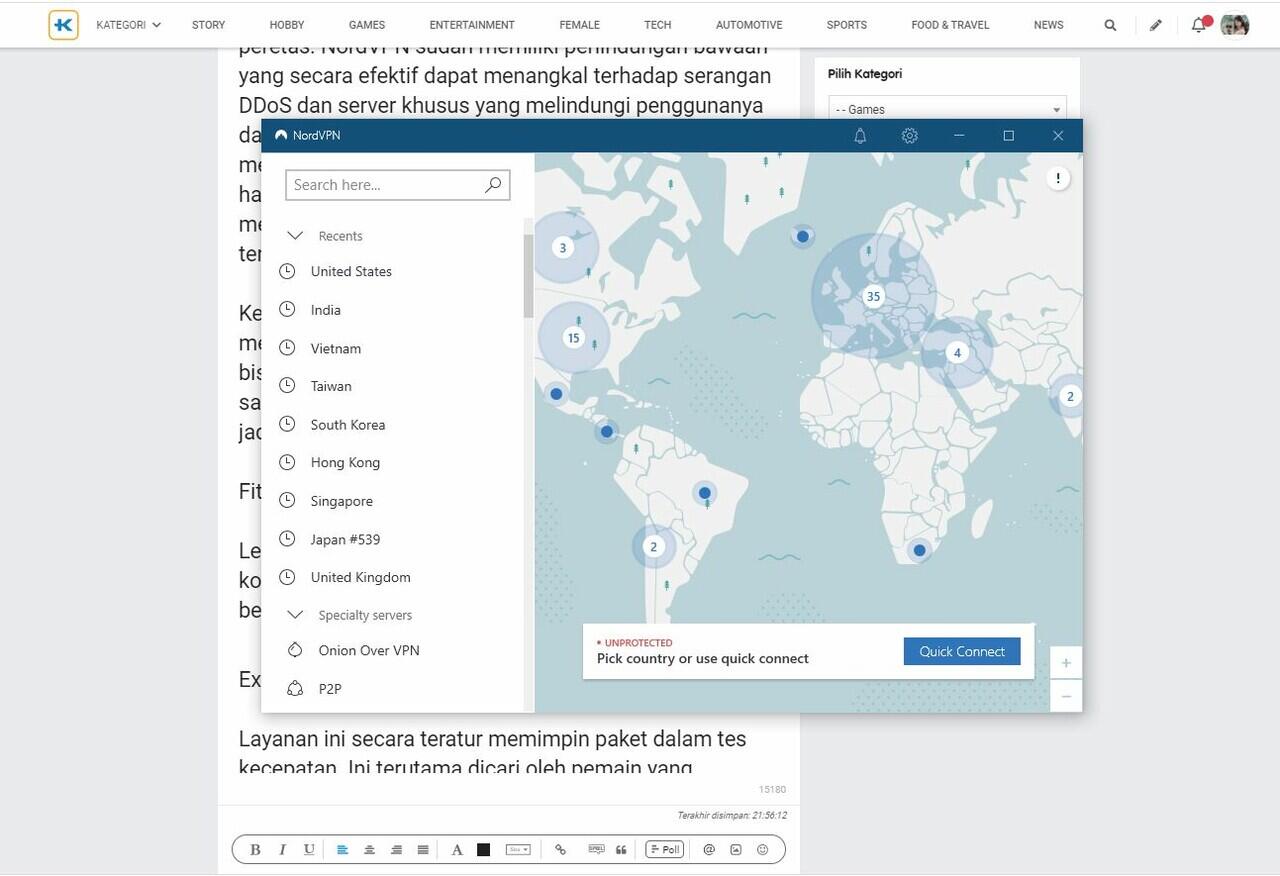
Task: Align text right in editor
Action: point(396,850)
